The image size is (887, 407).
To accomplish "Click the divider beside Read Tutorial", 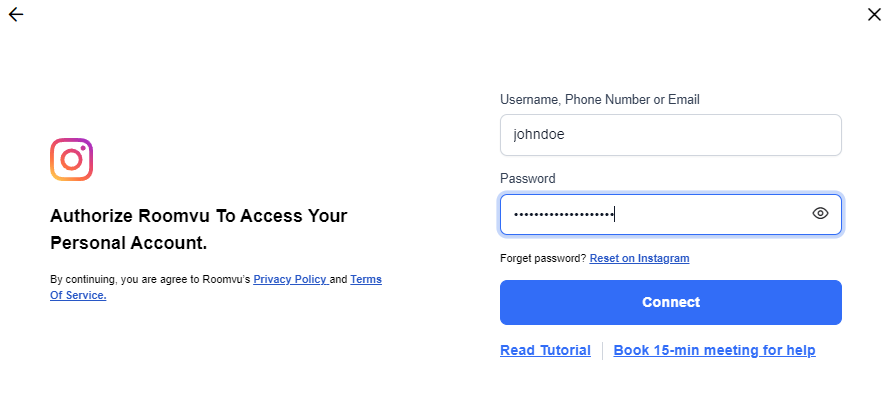I will [x=602, y=350].
